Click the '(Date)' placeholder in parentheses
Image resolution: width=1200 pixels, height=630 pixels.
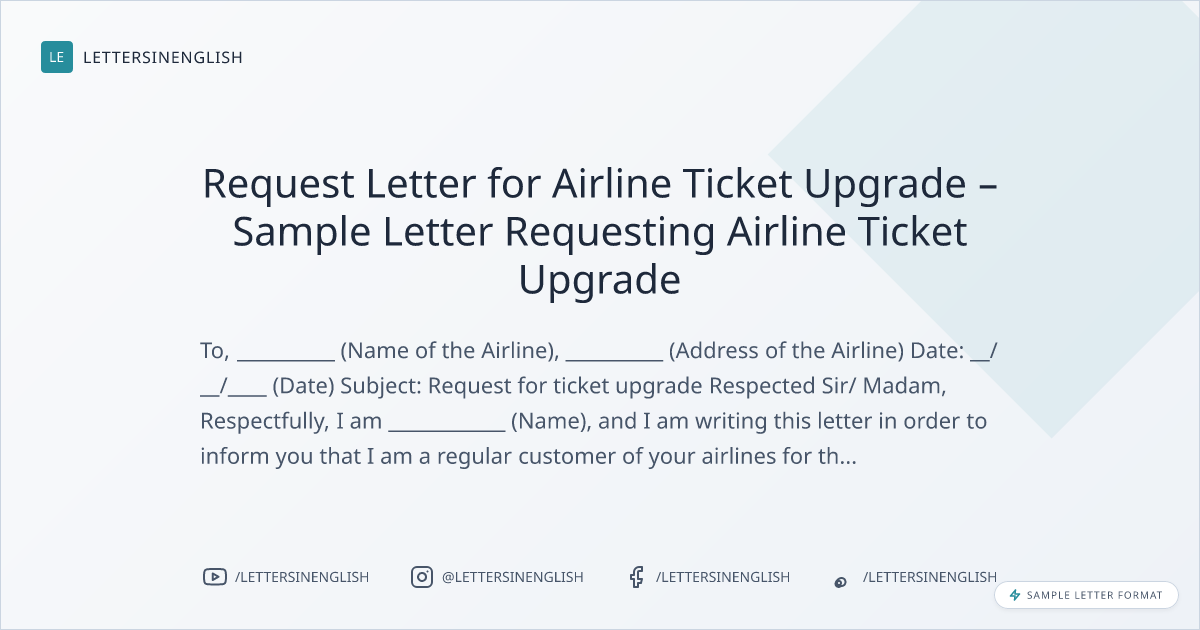point(297,386)
